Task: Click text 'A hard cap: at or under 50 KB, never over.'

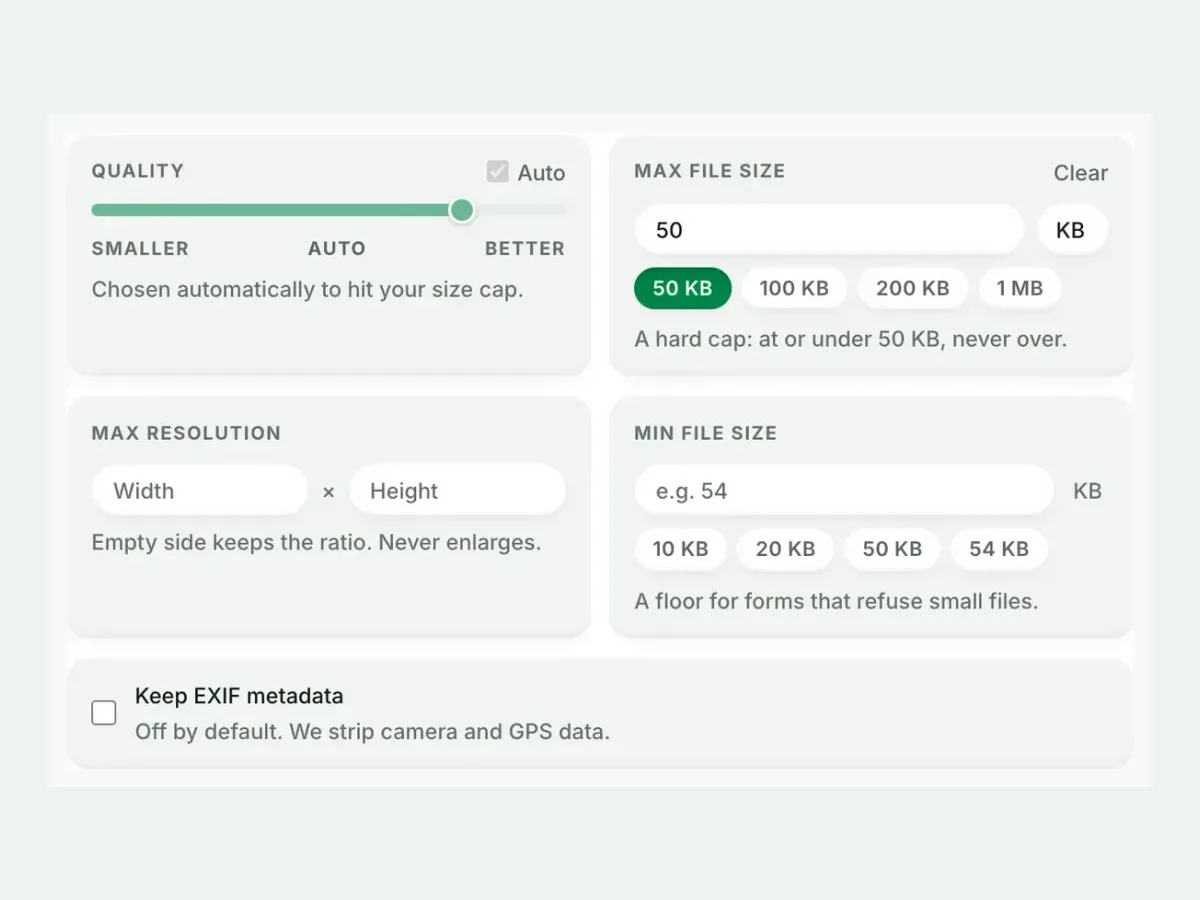Action: click(851, 339)
